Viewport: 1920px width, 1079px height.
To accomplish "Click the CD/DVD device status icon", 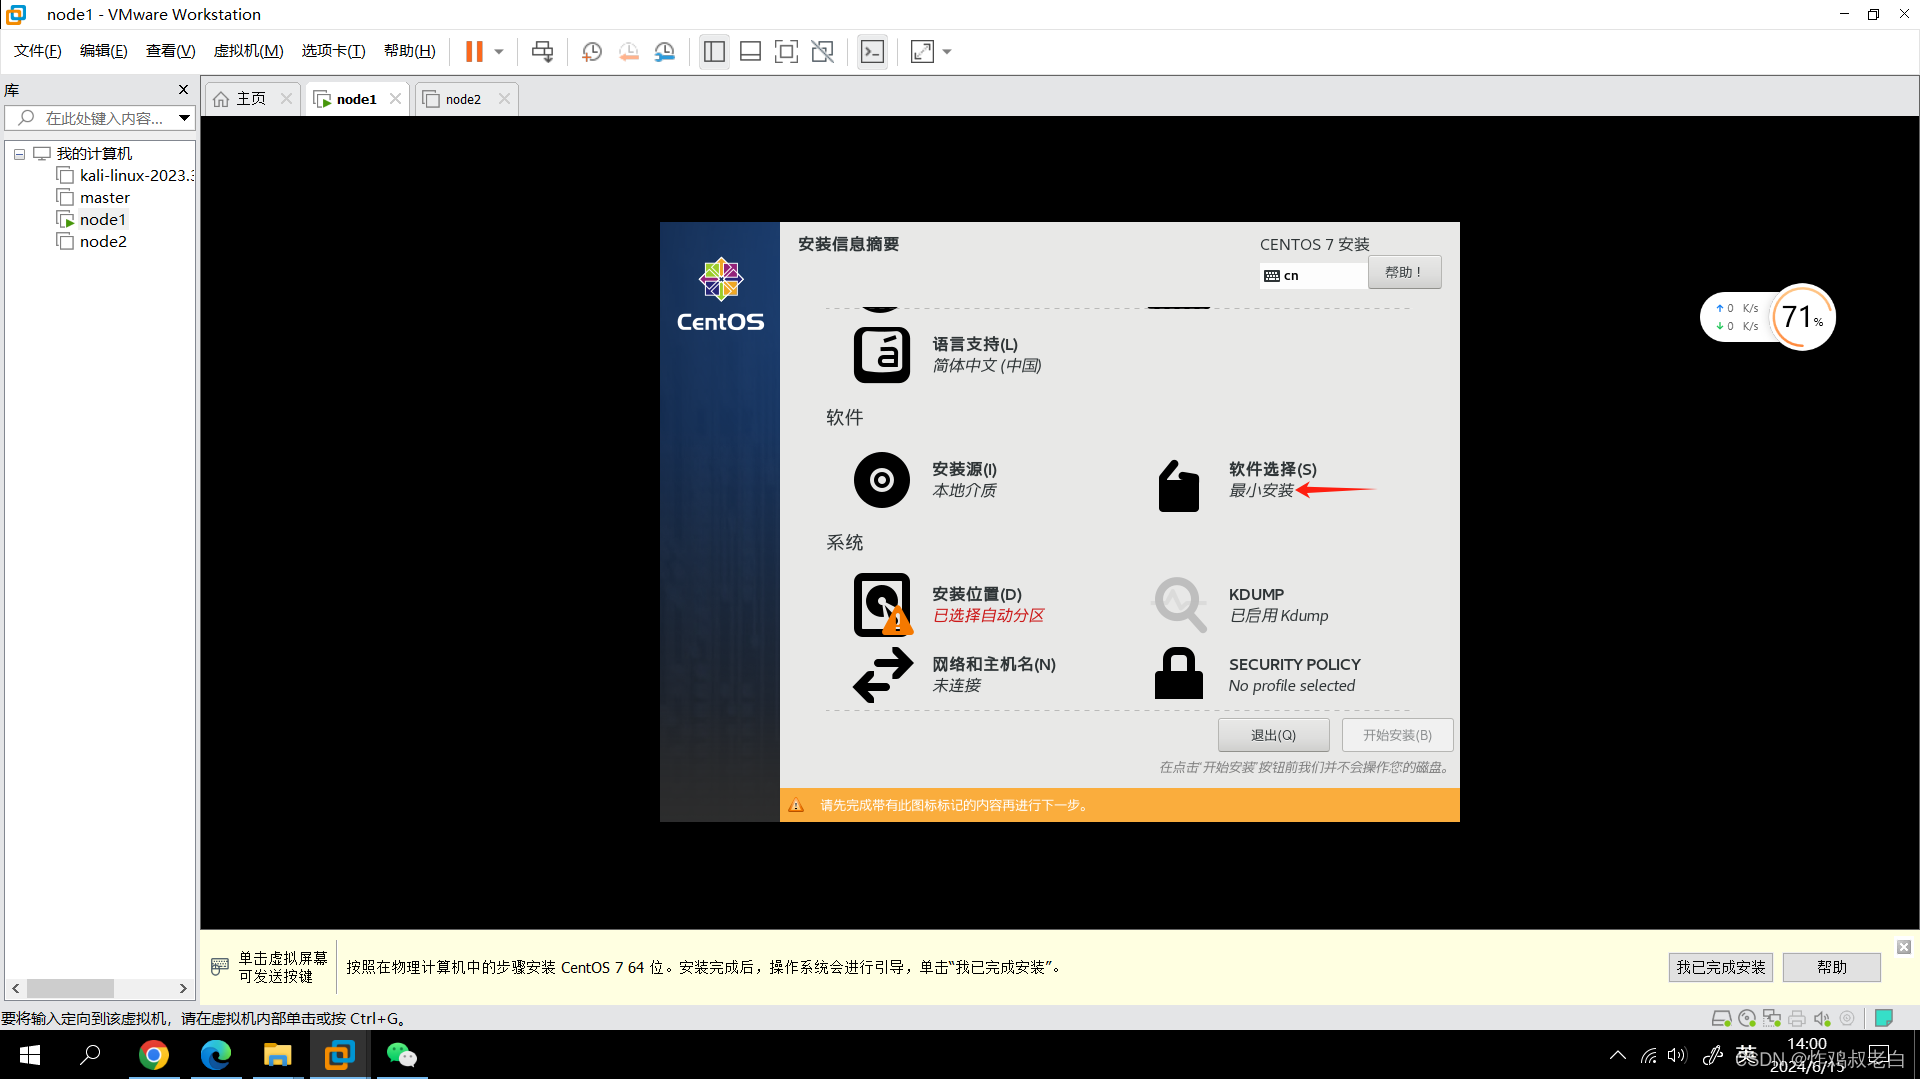I will (1747, 1018).
